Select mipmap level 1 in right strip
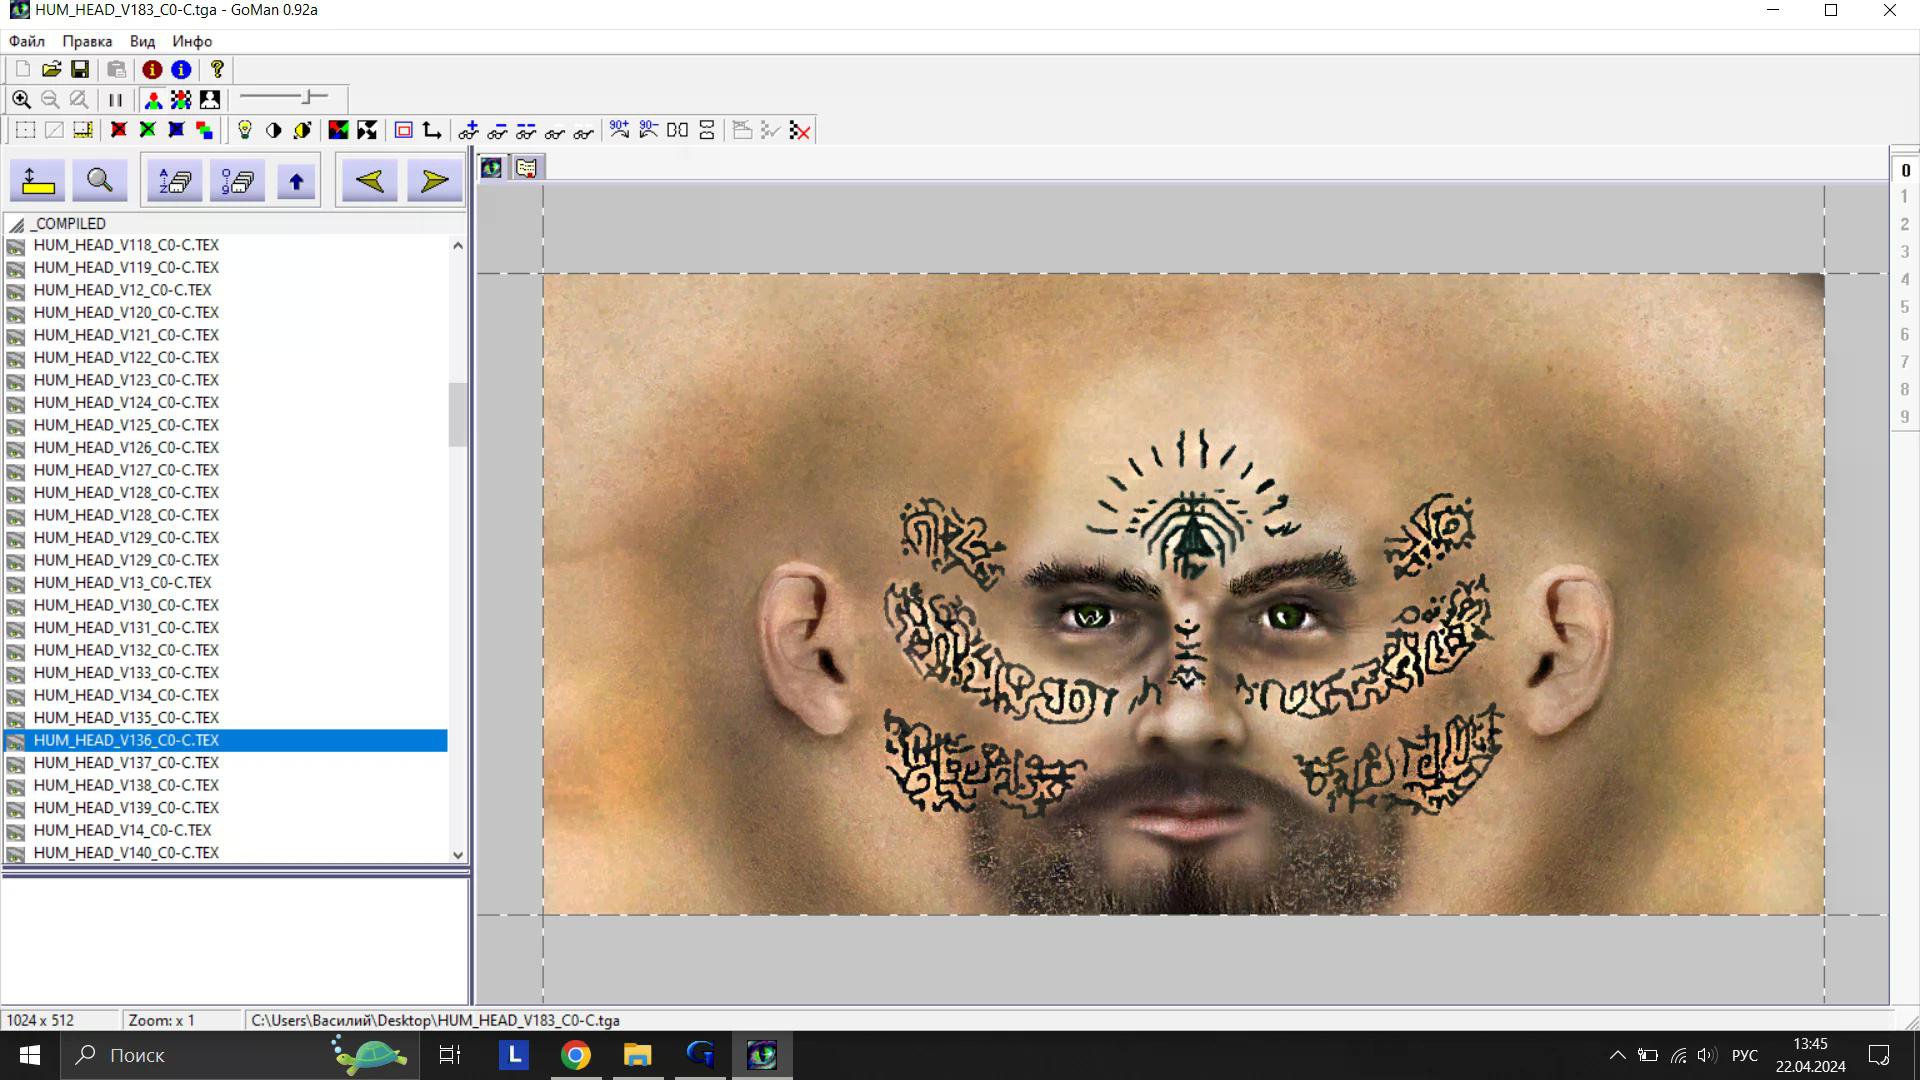1920x1080 pixels. [1904, 197]
